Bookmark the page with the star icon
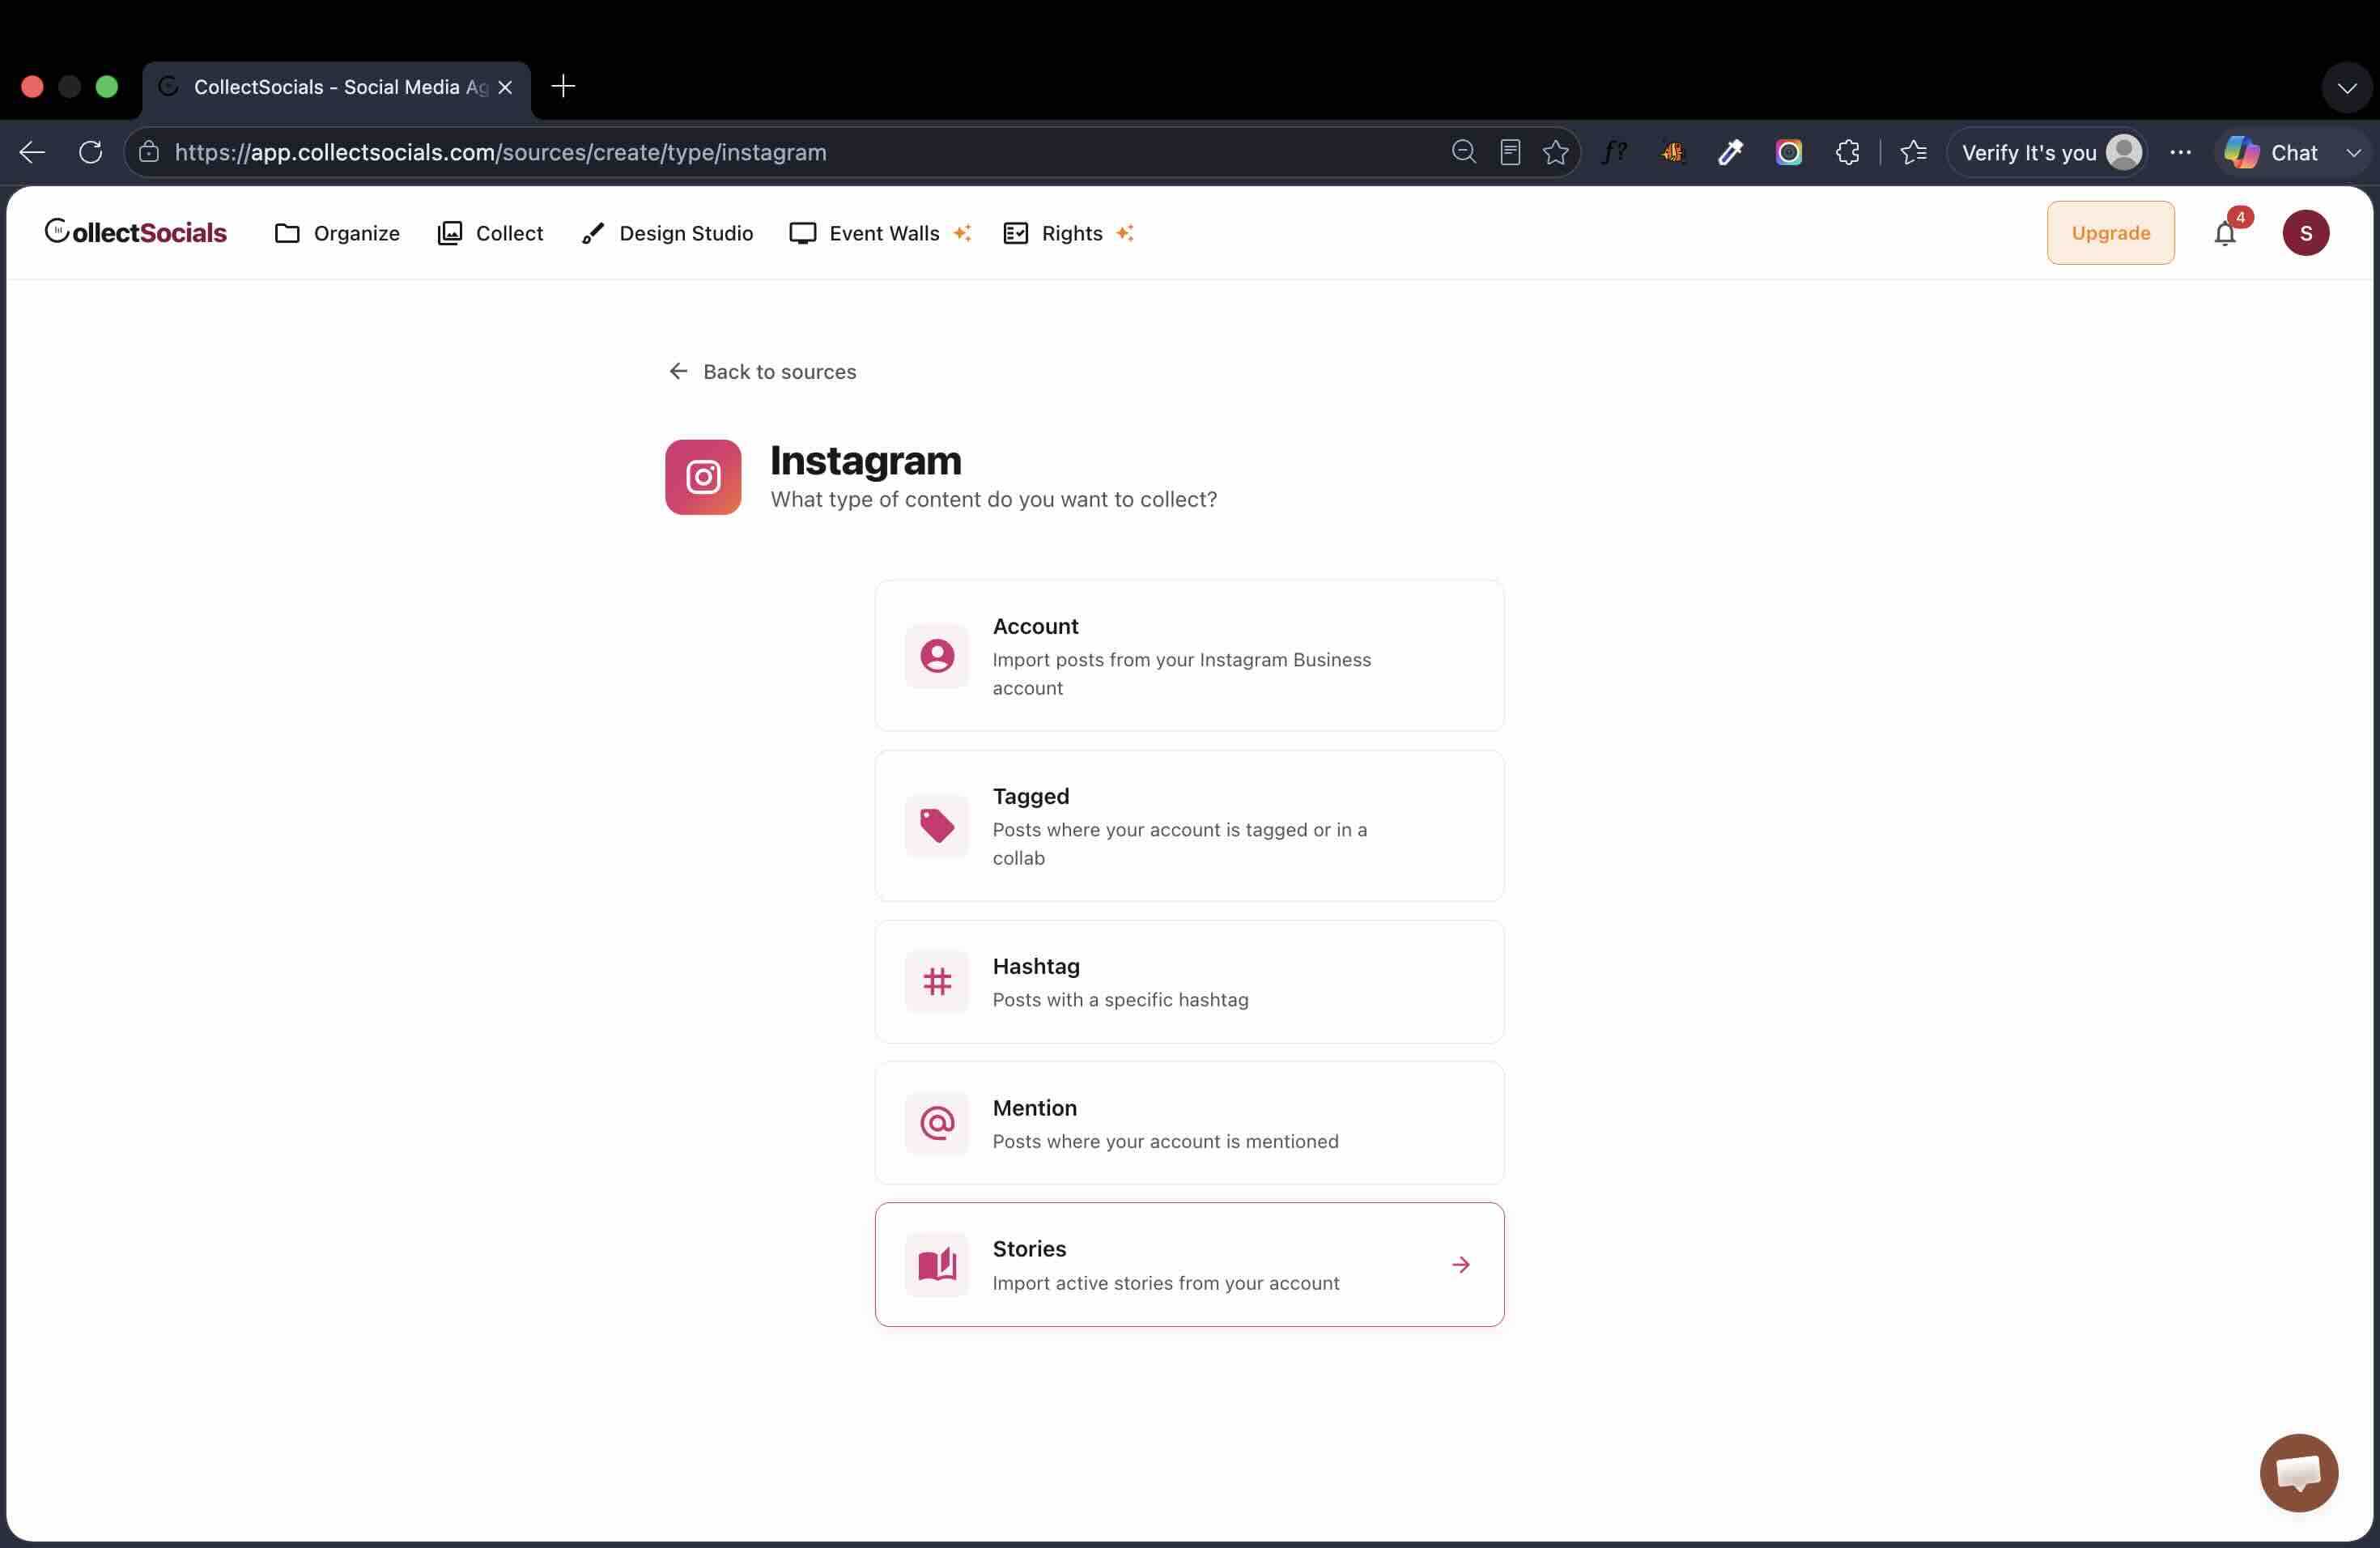The image size is (2380, 1548). (x=1556, y=152)
